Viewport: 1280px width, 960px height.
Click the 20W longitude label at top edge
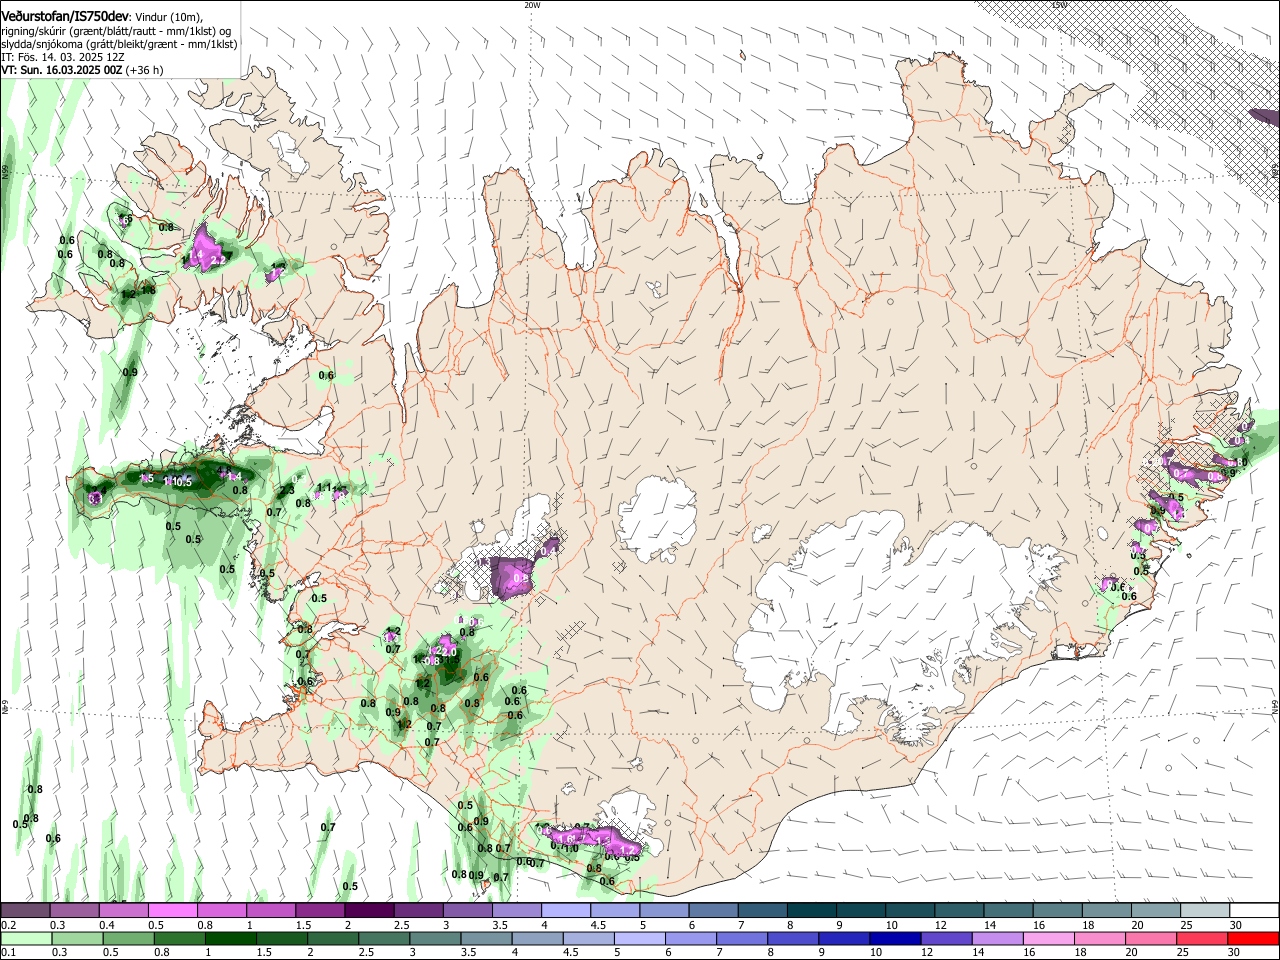532,5
